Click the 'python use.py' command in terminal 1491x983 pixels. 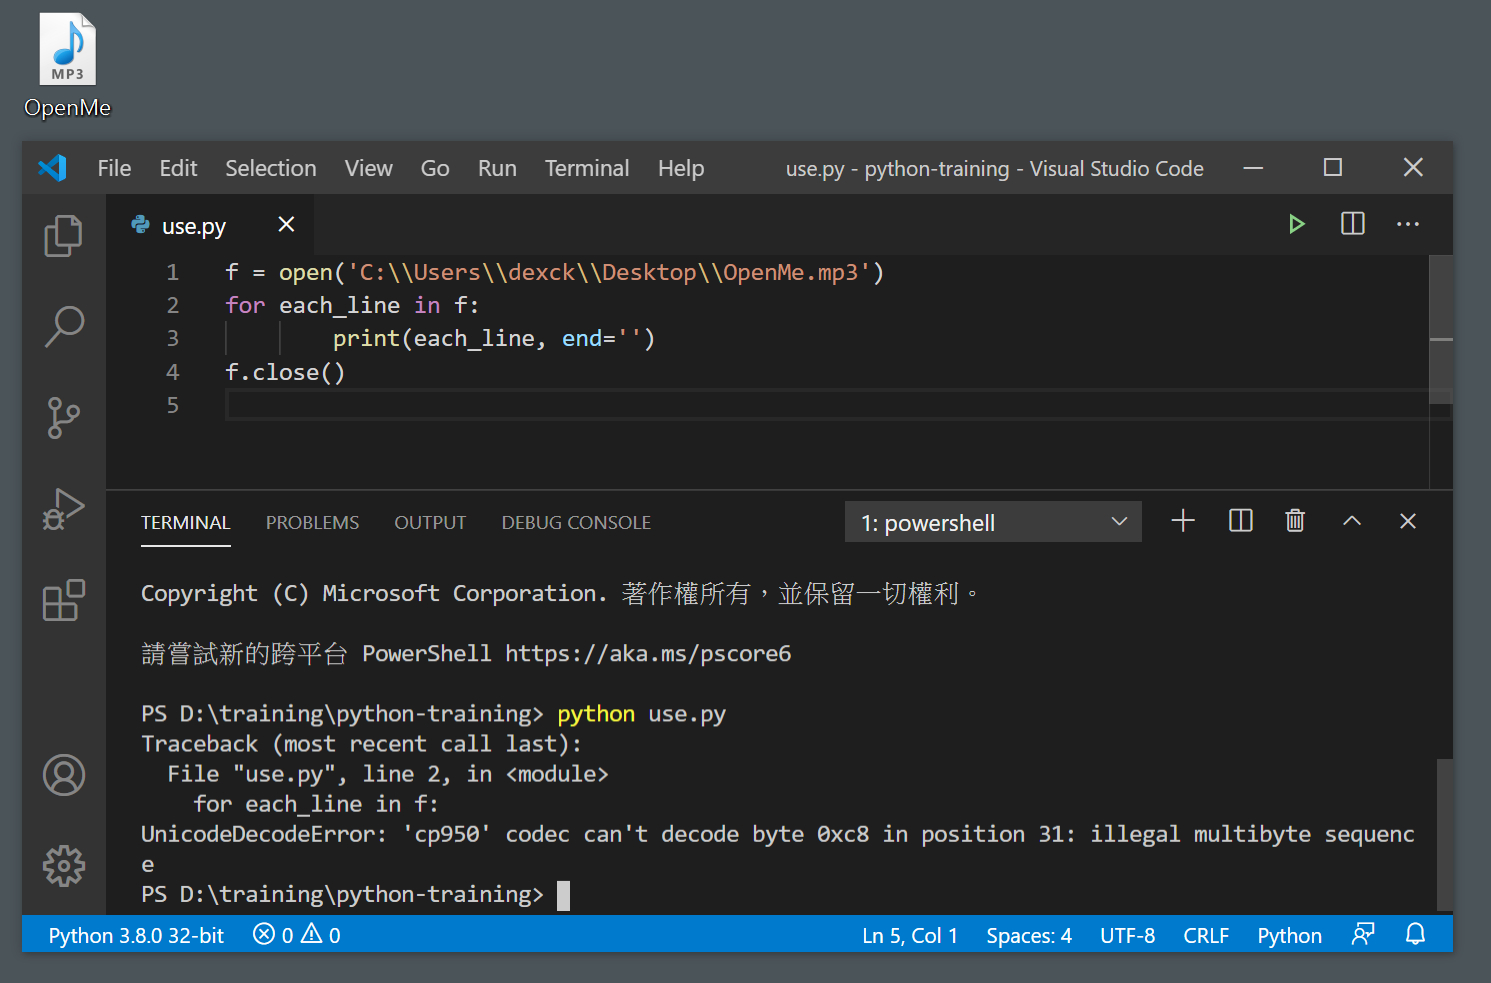click(641, 714)
